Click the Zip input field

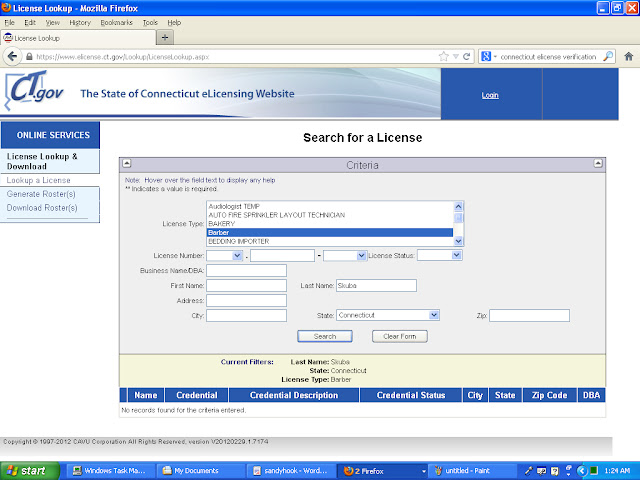pos(529,316)
